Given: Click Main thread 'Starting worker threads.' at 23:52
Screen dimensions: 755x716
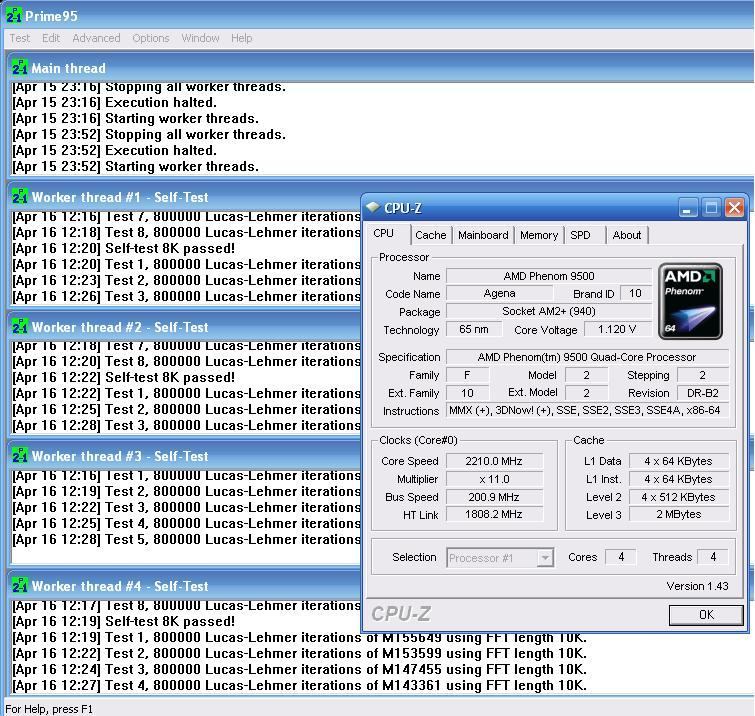Looking at the screenshot, I should (136, 166).
